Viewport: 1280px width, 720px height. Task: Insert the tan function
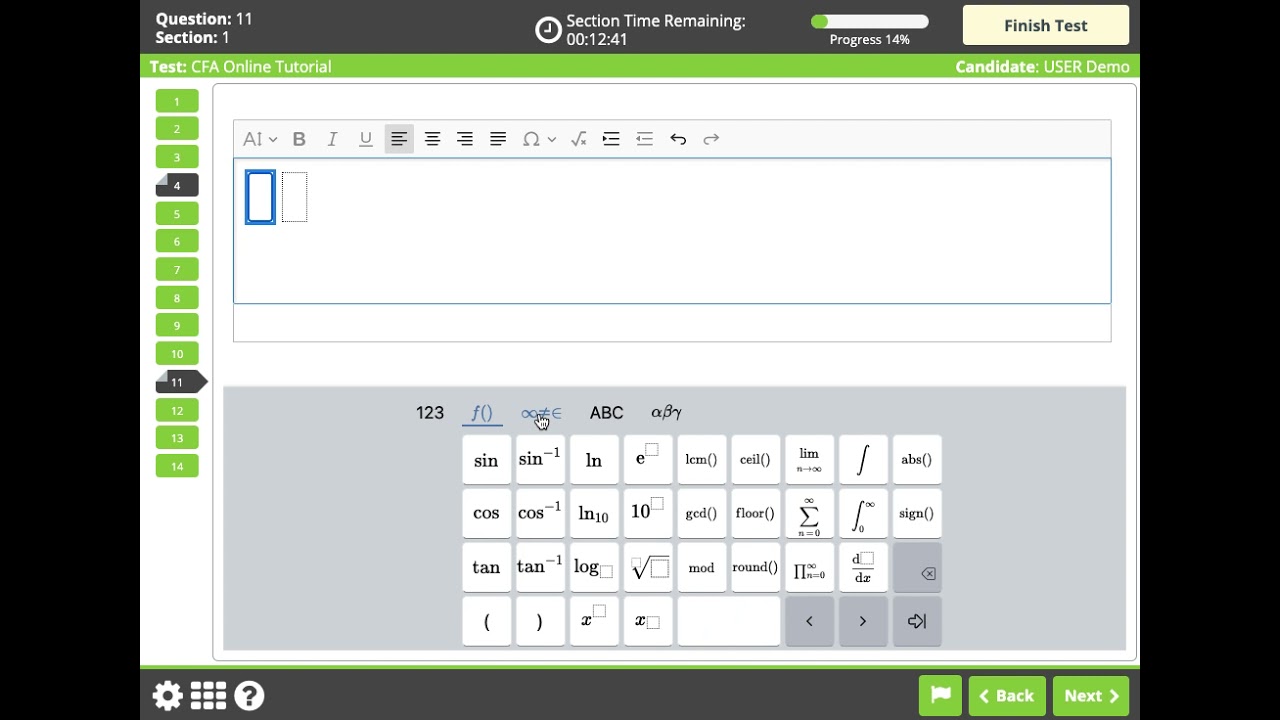(x=486, y=568)
